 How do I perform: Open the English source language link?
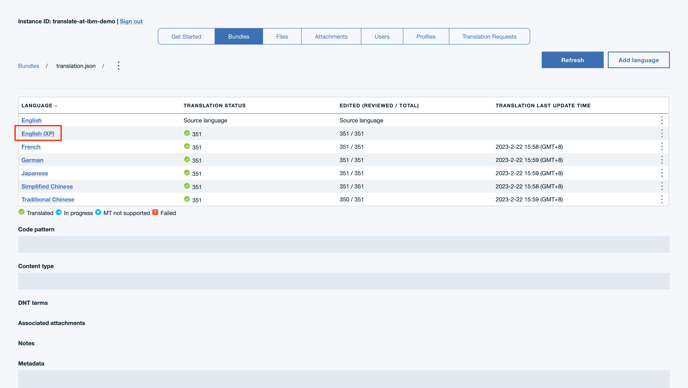(x=32, y=120)
